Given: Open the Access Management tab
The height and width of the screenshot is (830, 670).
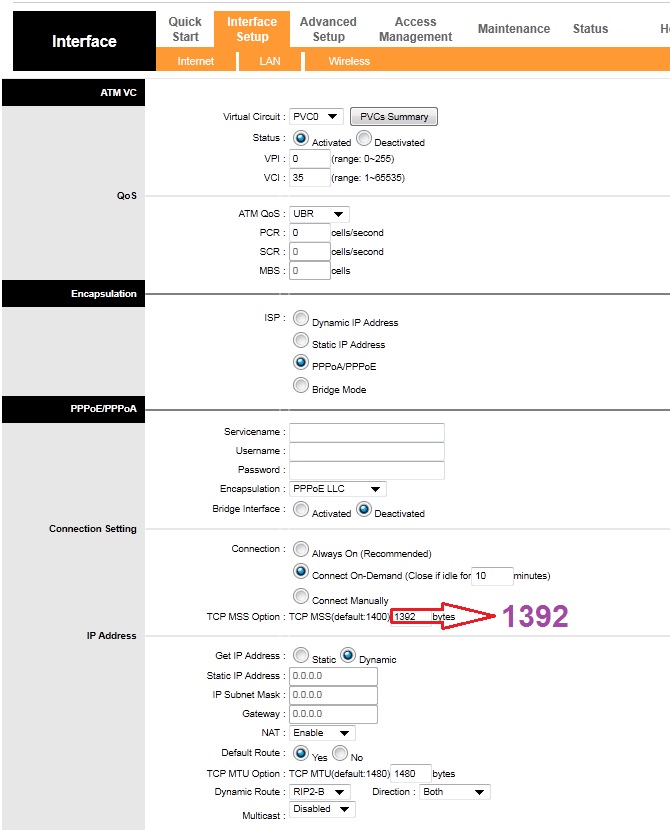Looking at the screenshot, I should point(415,29).
